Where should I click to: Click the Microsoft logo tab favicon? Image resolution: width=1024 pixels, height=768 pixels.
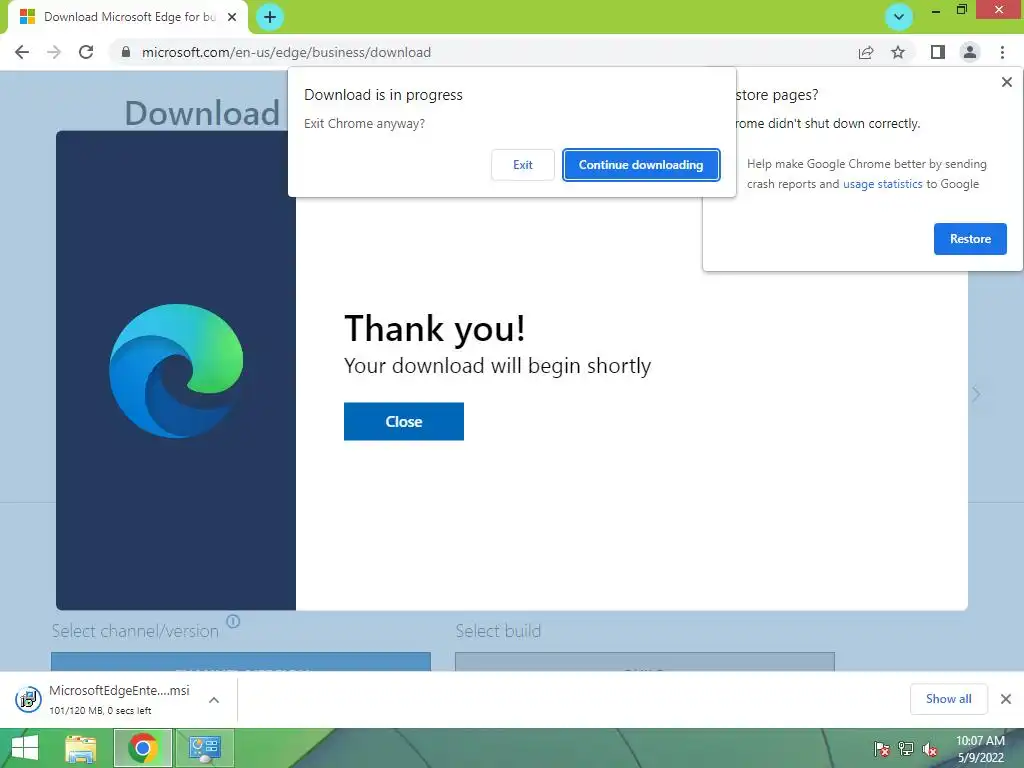(x=27, y=17)
